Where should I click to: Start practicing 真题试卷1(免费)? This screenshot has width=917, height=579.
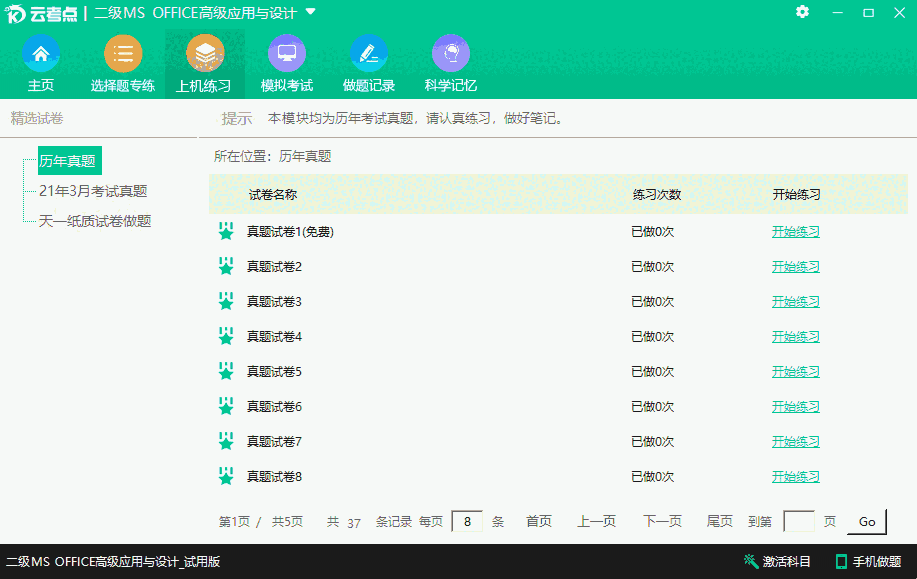point(794,232)
